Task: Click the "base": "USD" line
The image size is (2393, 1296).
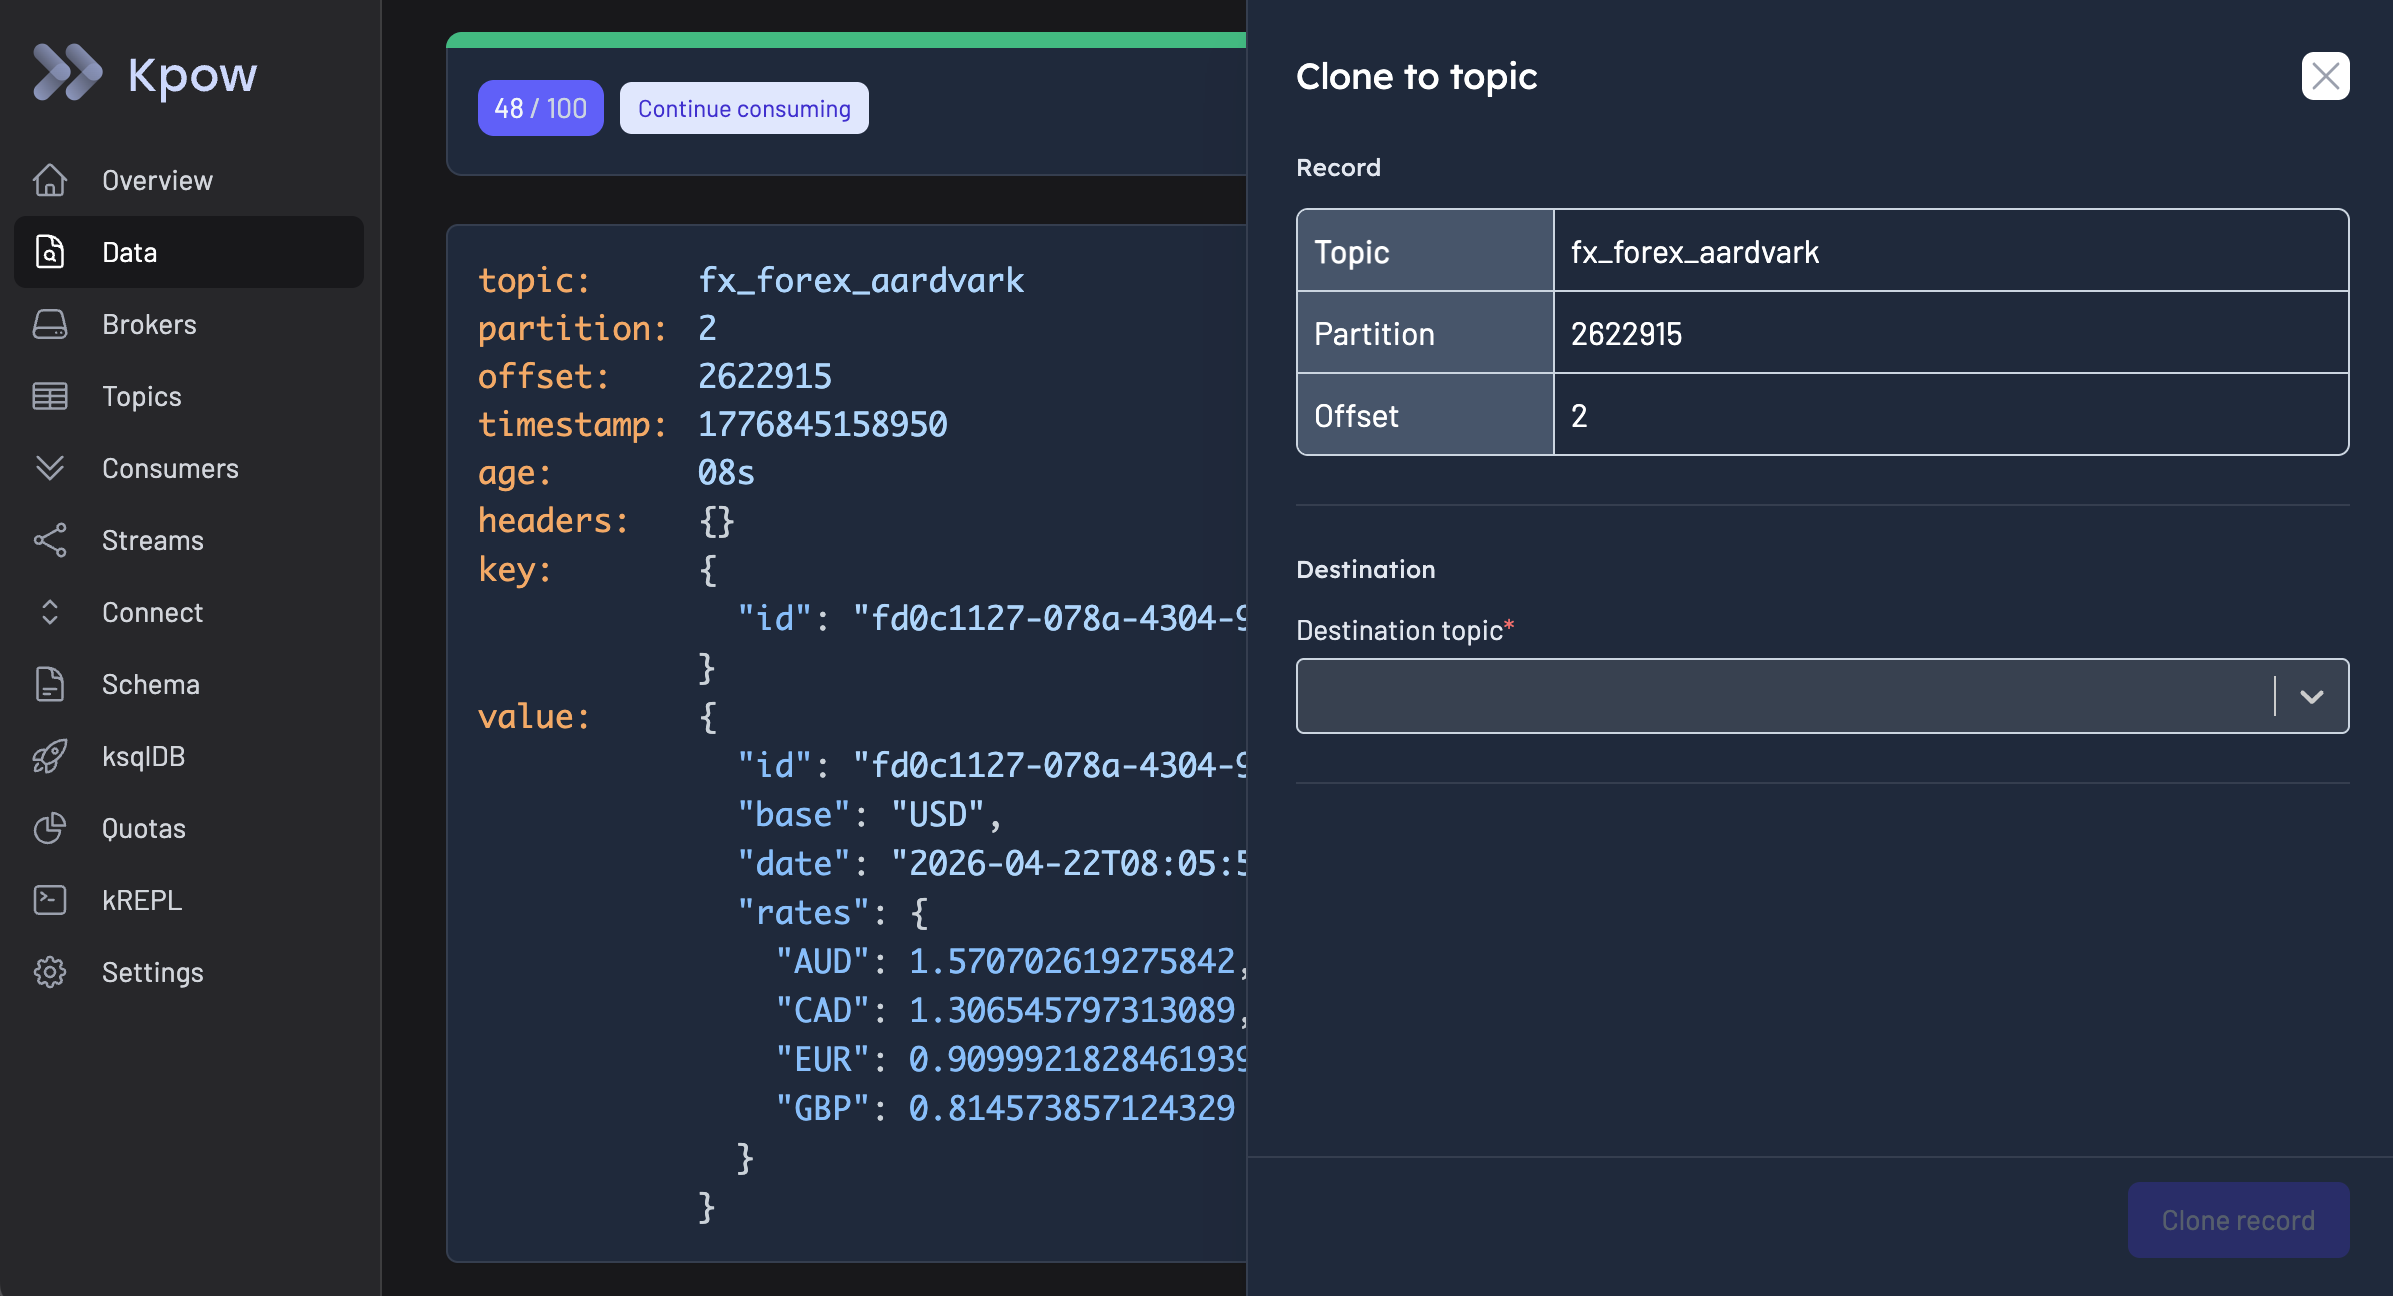Action: tap(868, 815)
